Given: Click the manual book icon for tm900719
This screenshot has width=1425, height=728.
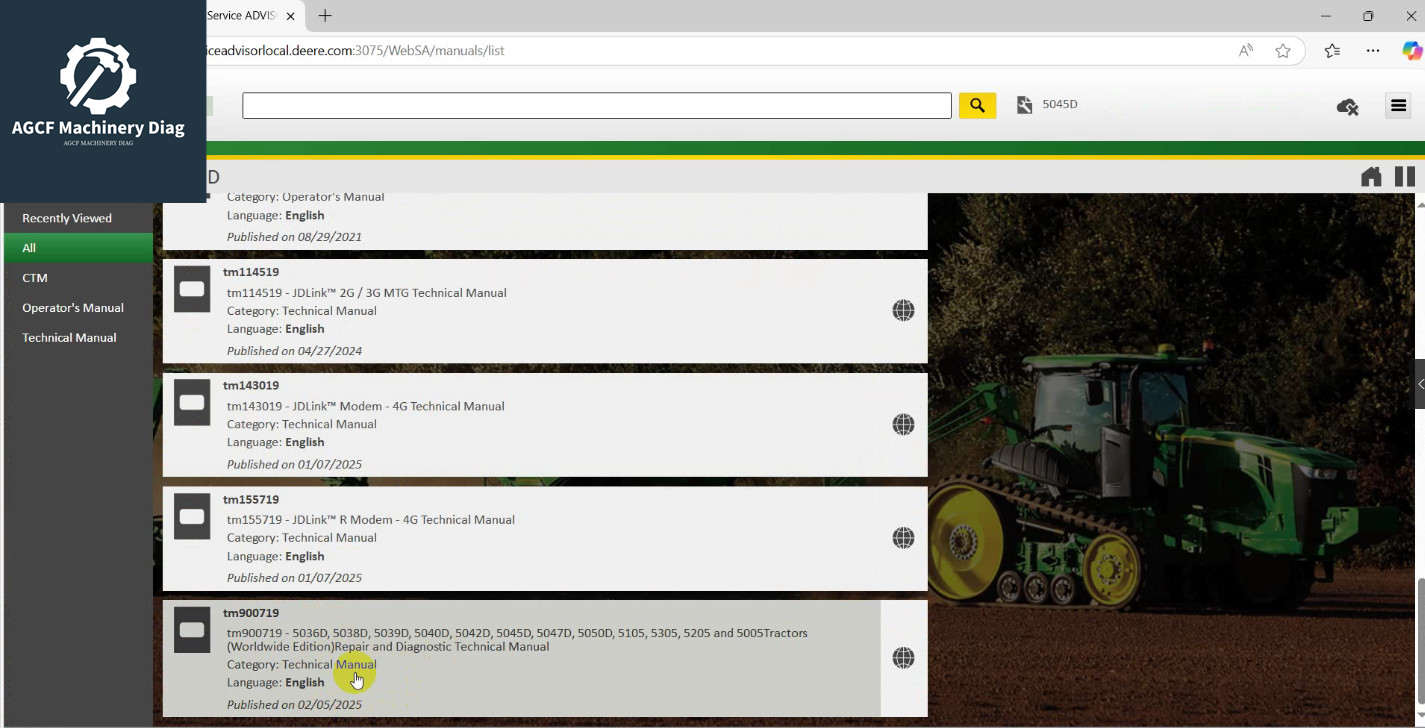Looking at the screenshot, I should click(x=192, y=630).
